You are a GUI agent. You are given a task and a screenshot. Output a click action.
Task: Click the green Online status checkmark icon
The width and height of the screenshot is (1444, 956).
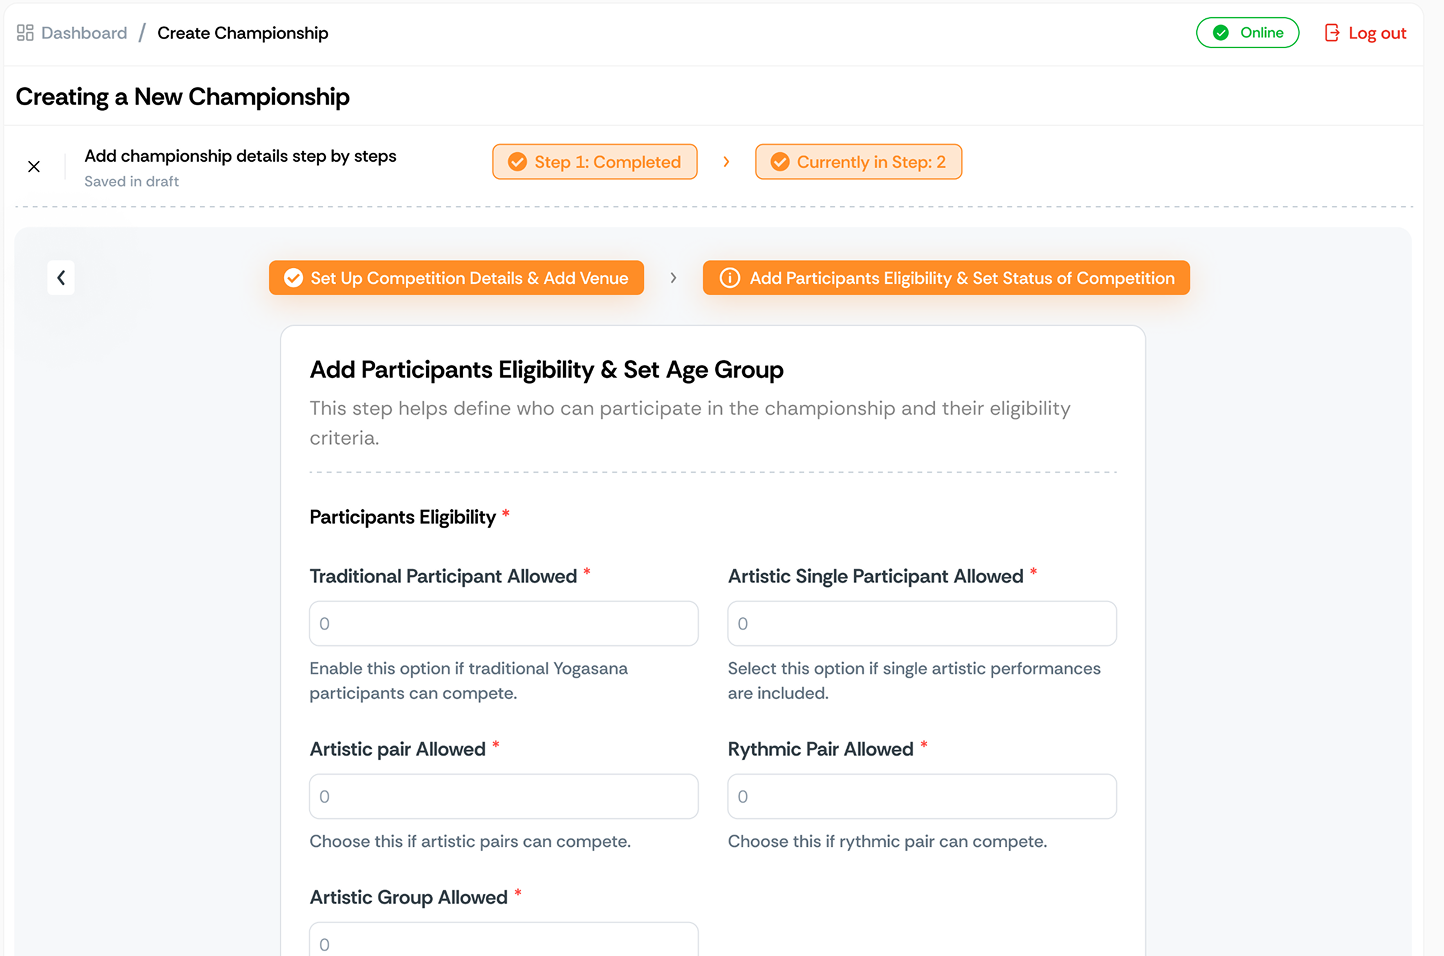tap(1220, 33)
